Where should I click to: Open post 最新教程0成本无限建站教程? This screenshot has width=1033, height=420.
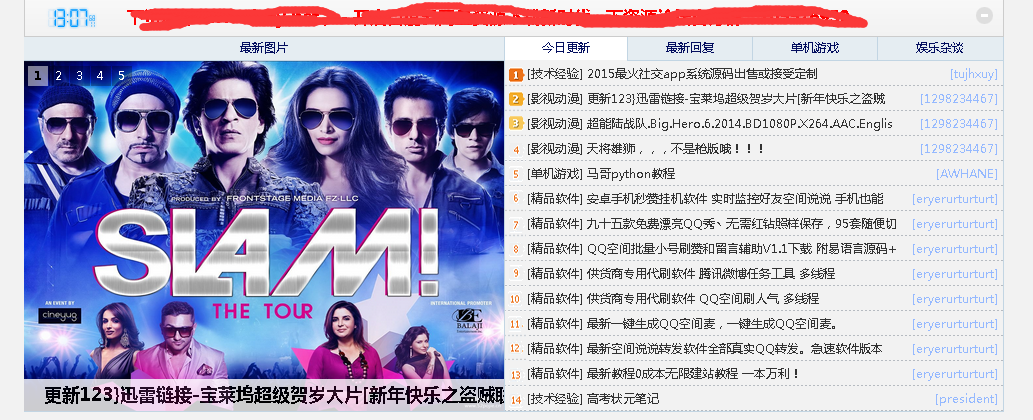(x=694, y=374)
